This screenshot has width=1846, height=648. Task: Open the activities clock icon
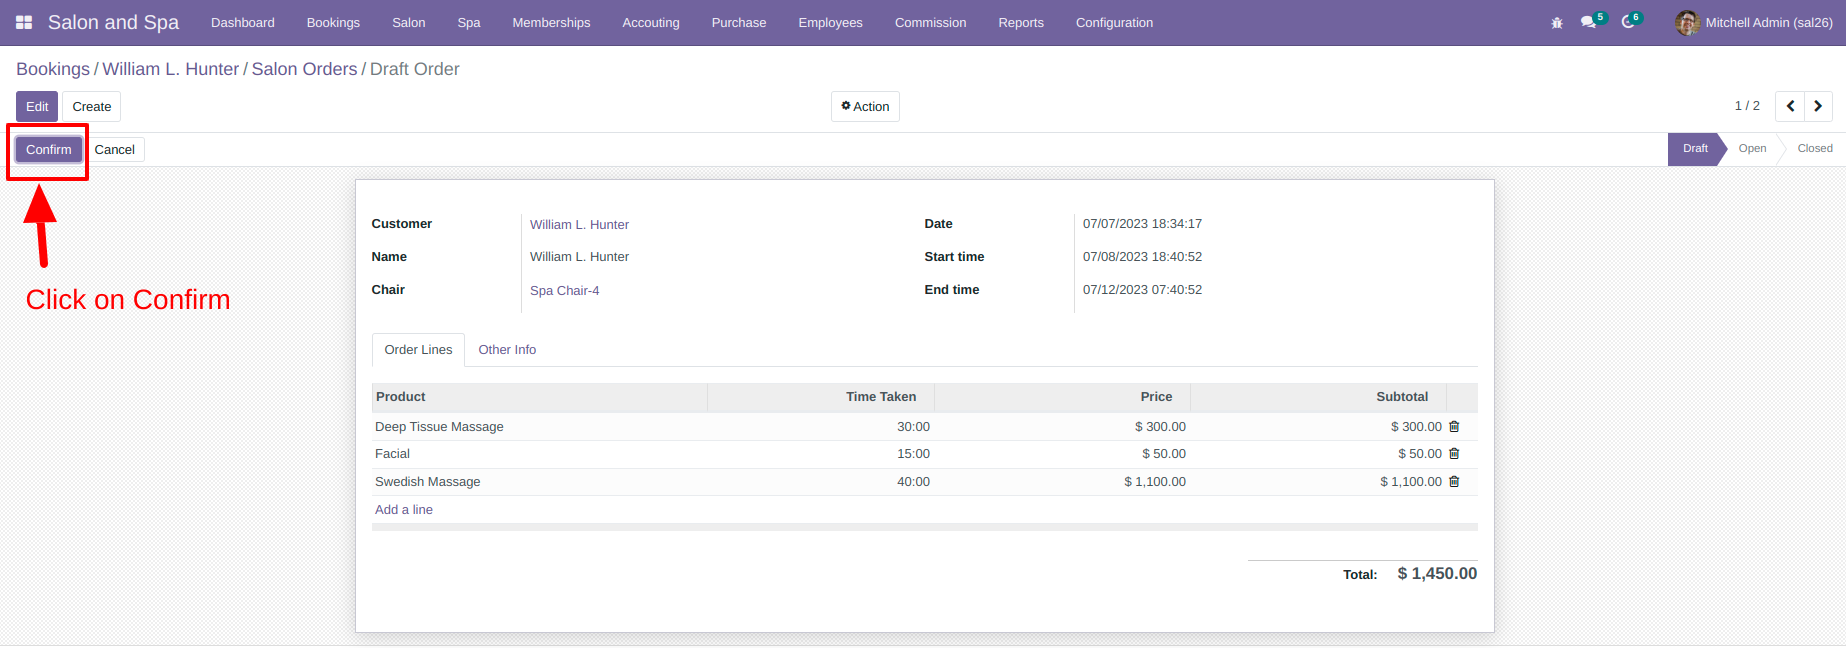(x=1630, y=21)
